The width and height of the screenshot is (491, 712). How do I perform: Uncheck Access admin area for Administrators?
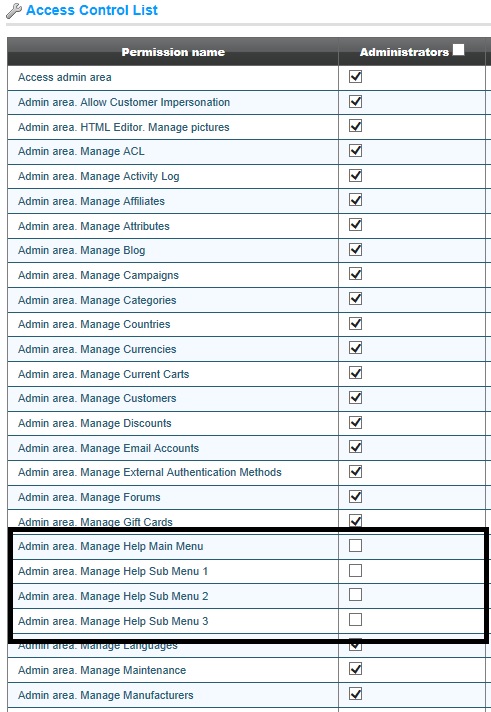pyautogui.click(x=355, y=76)
